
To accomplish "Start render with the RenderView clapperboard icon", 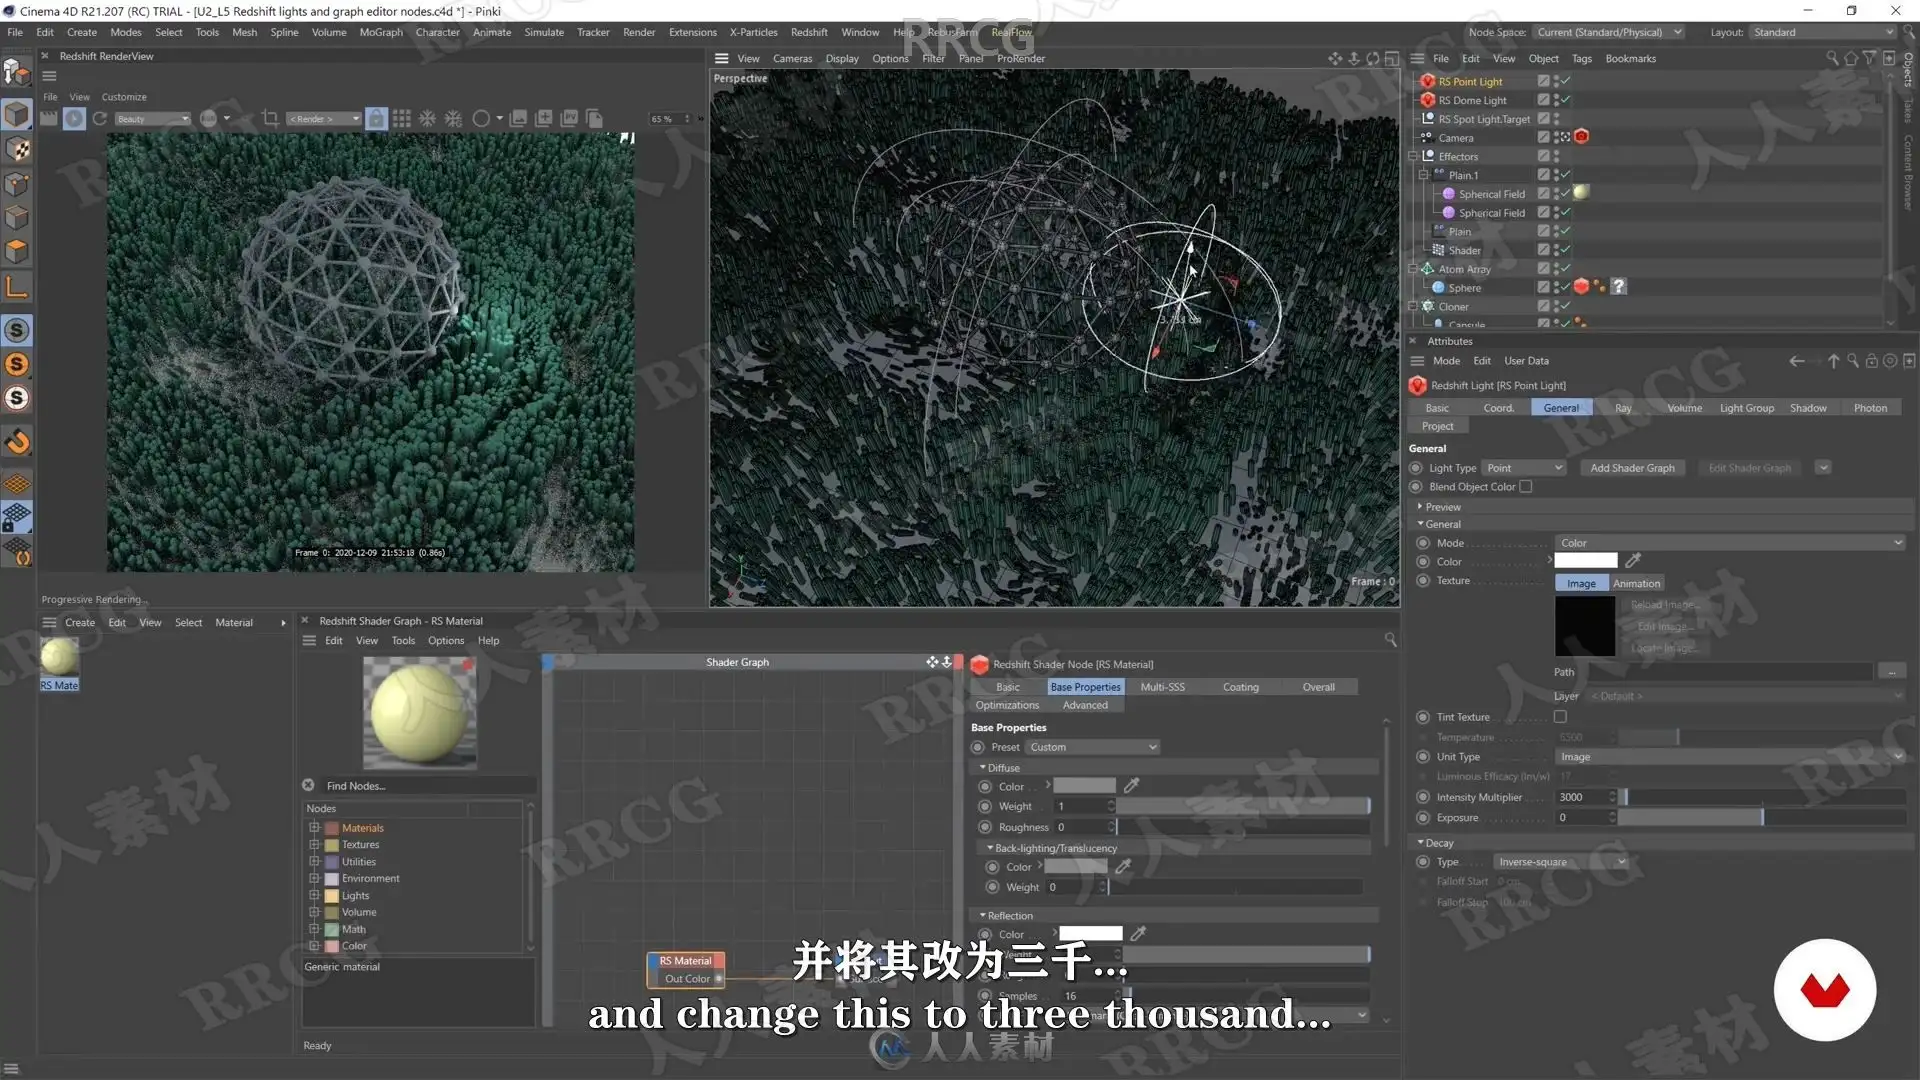I will point(48,119).
